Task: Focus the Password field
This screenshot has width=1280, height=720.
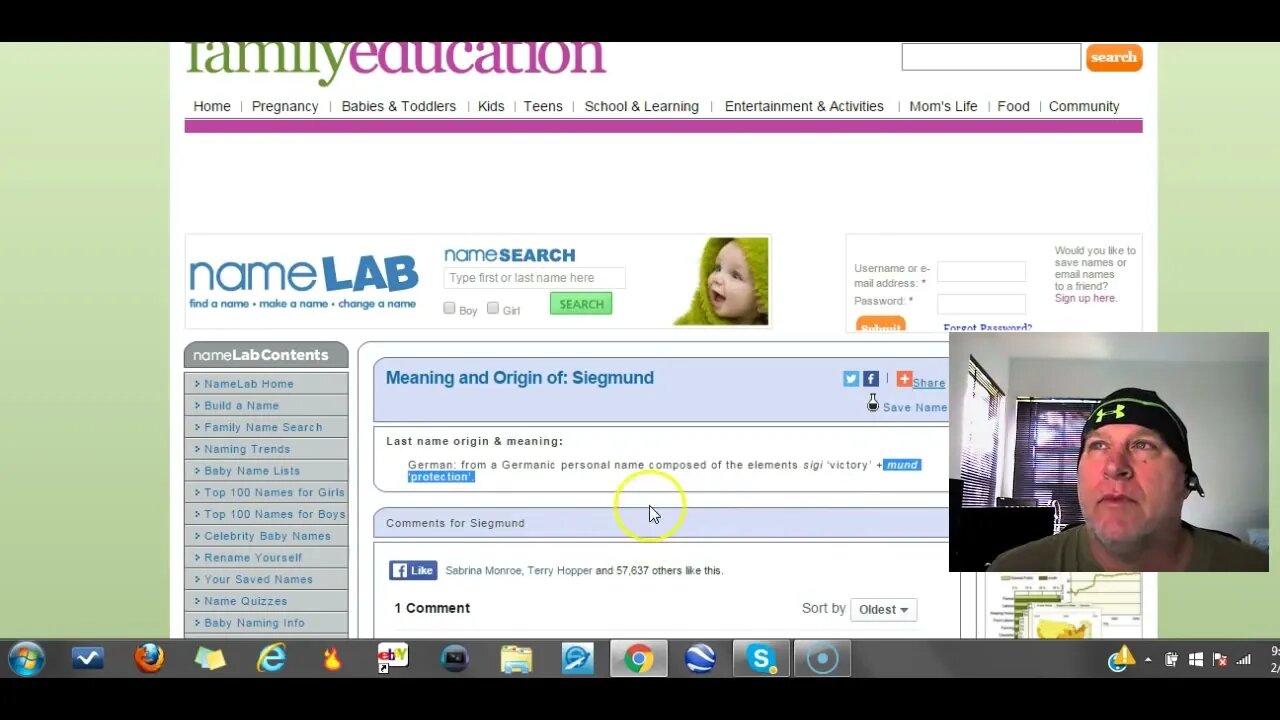Action: [x=981, y=303]
